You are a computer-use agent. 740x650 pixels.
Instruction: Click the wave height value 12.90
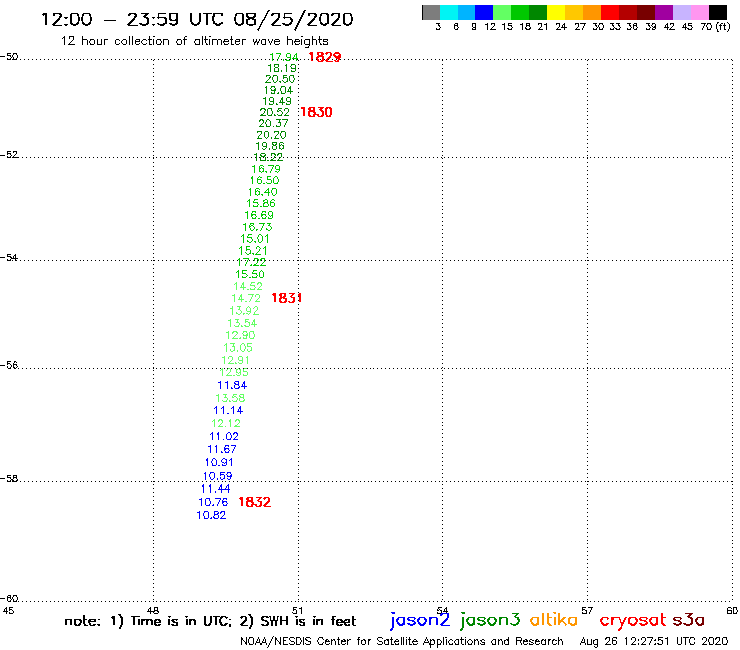point(241,335)
